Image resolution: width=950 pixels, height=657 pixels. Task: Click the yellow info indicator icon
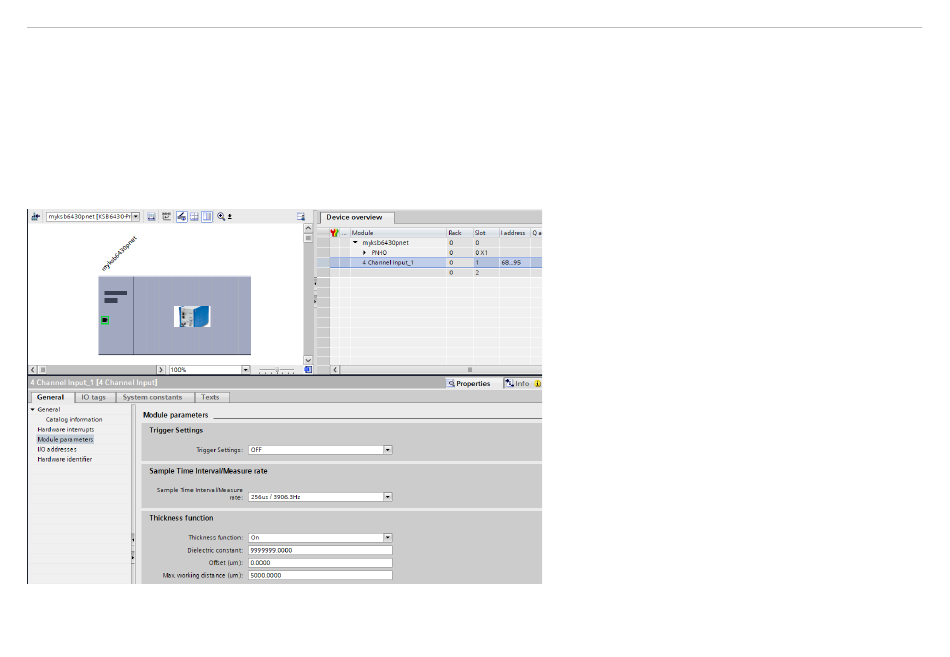[x=537, y=384]
